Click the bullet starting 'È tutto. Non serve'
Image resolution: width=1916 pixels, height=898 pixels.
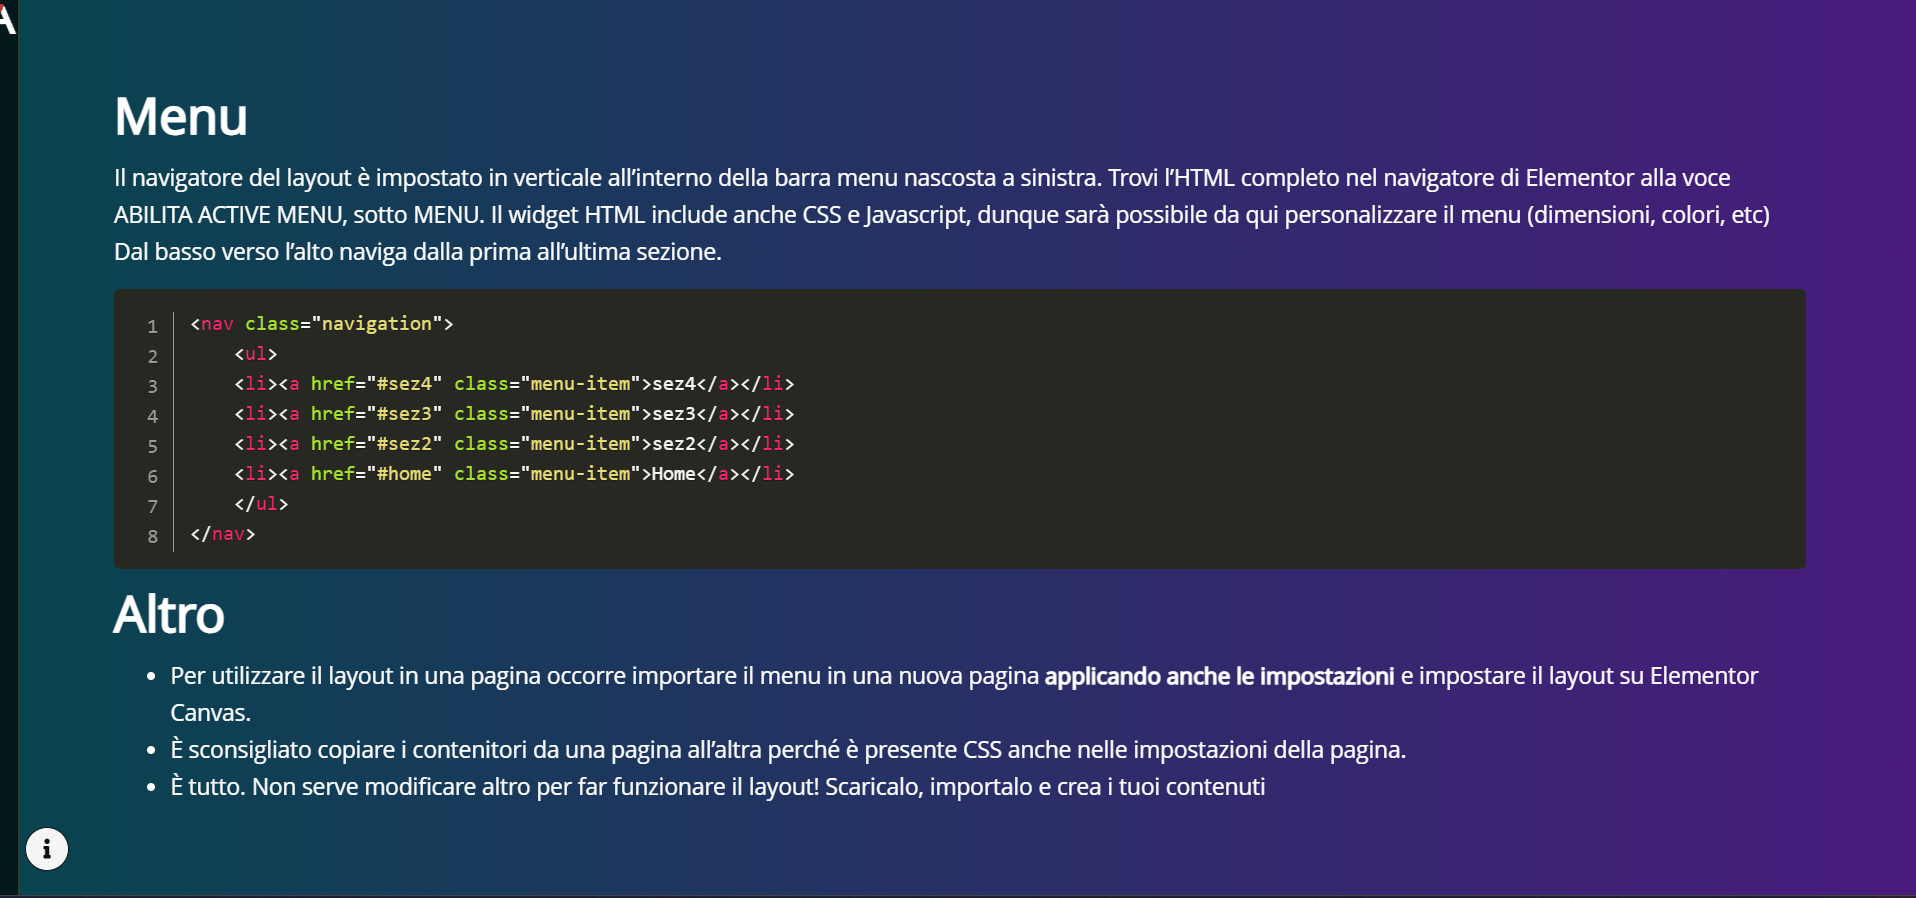coord(718,787)
